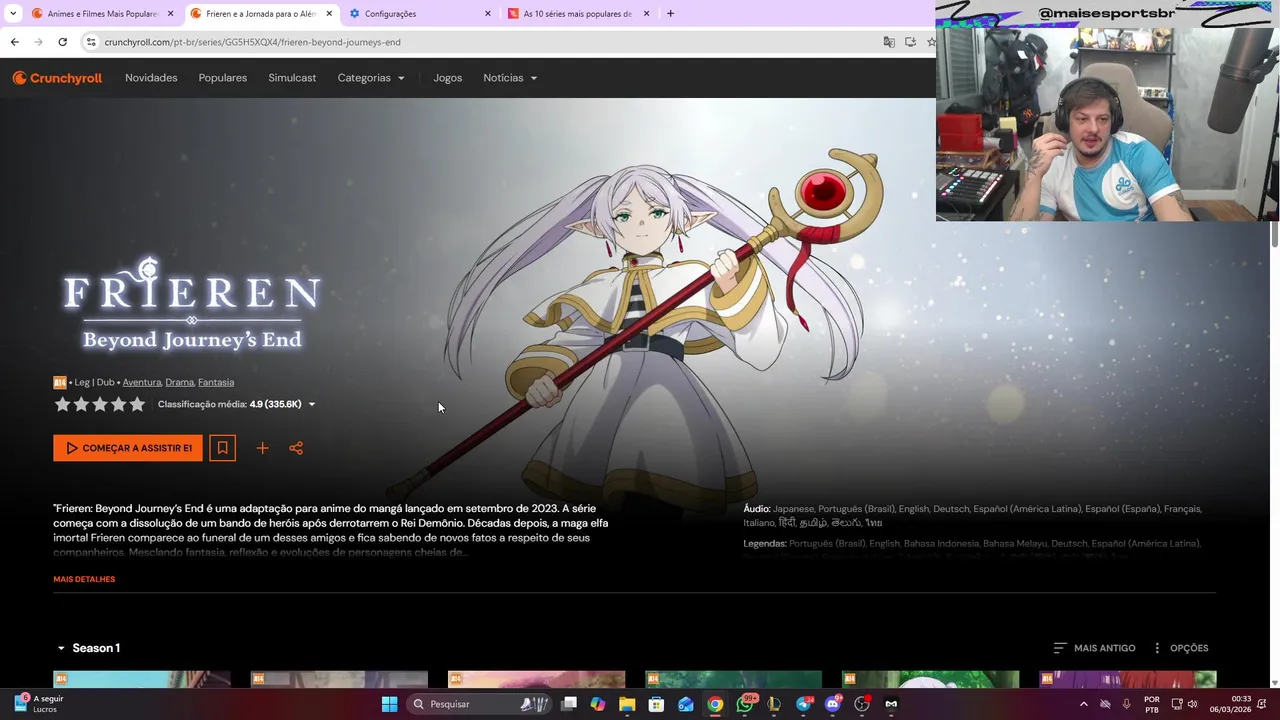Open the date and time clock
The height and width of the screenshot is (720, 1280).
point(1229,704)
